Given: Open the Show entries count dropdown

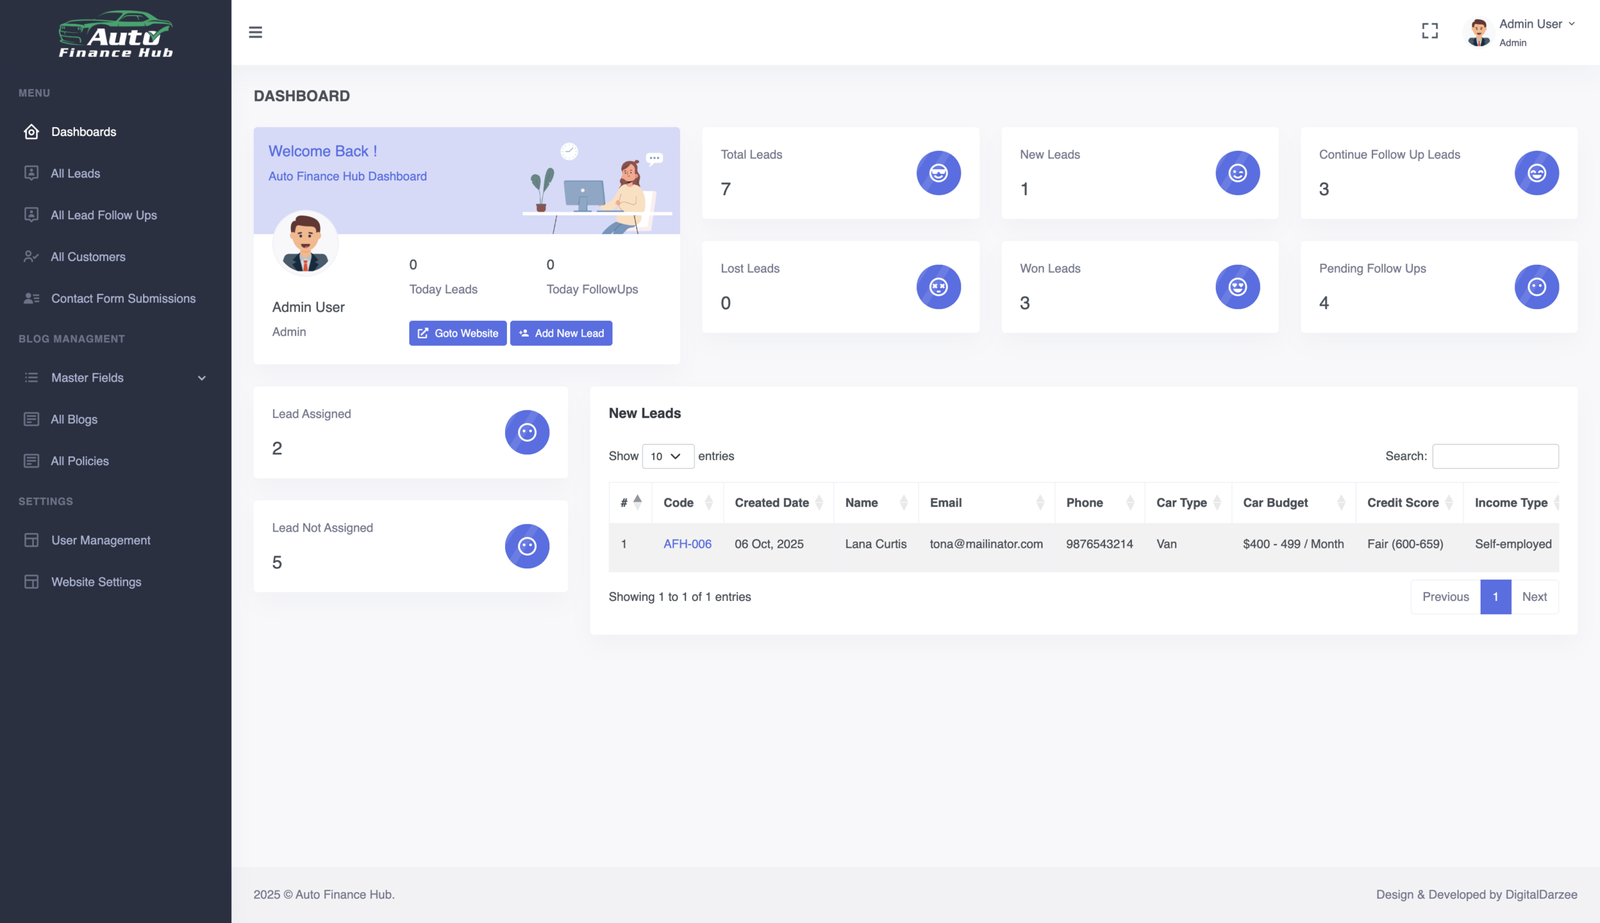Looking at the screenshot, I should (x=667, y=456).
